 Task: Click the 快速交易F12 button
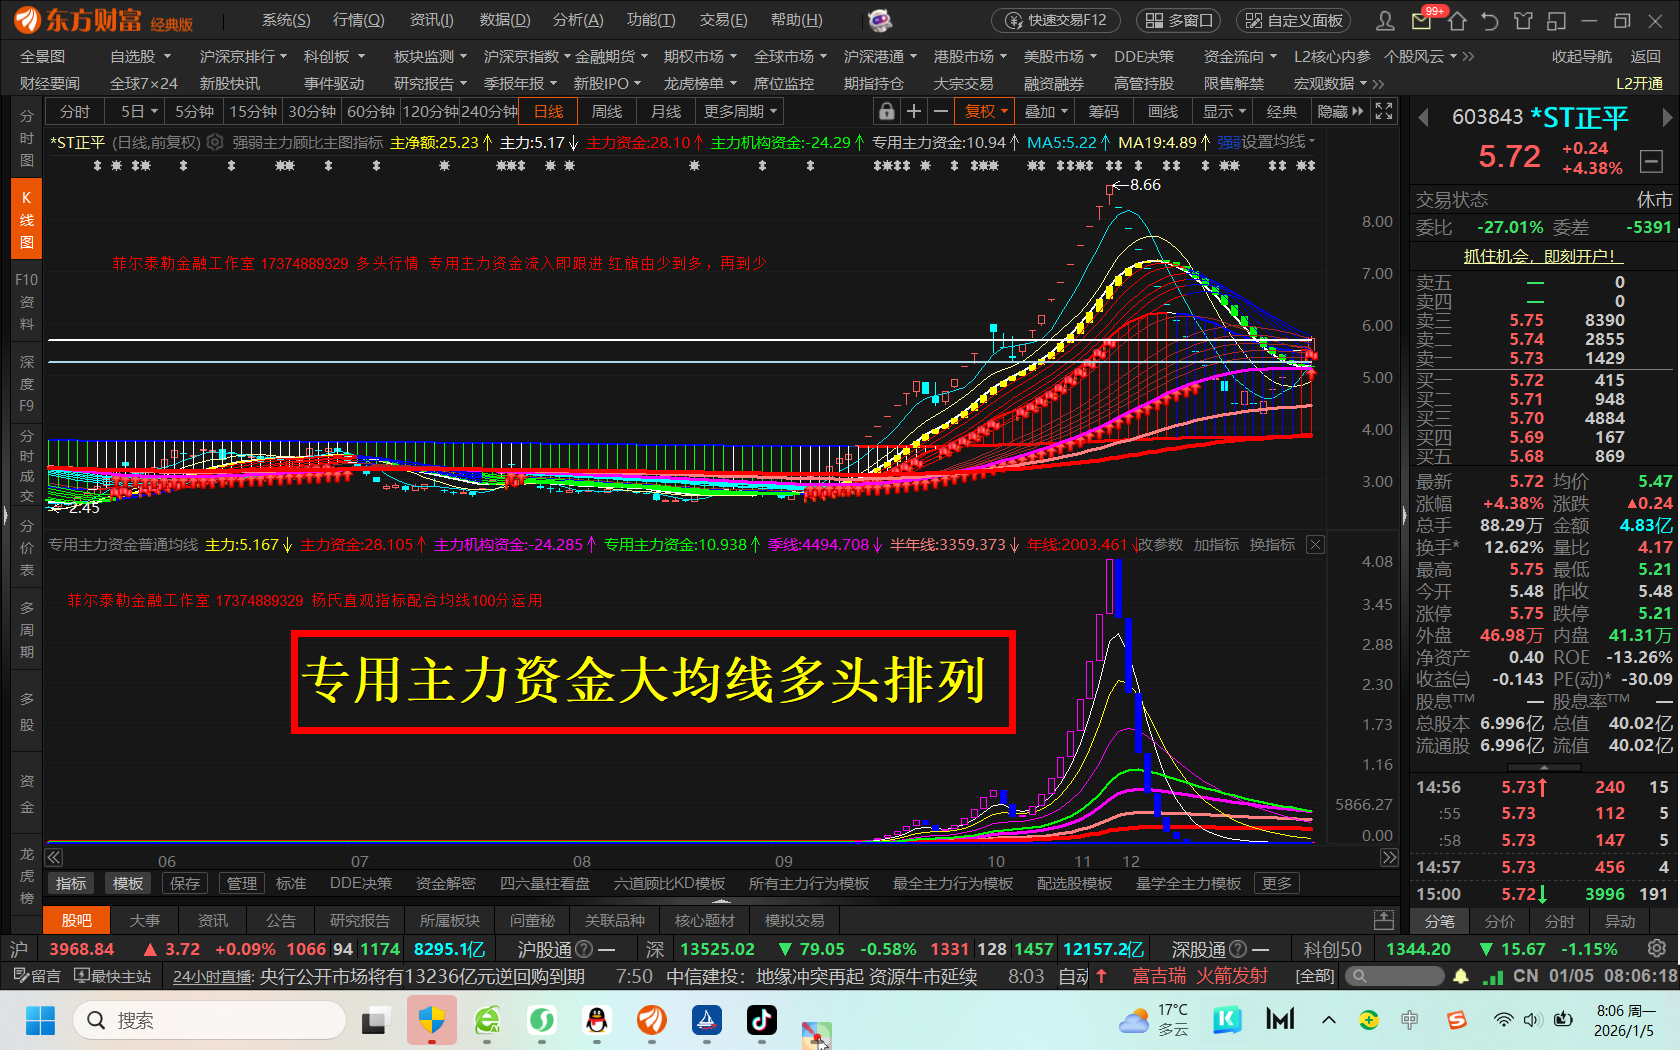[x=1056, y=20]
